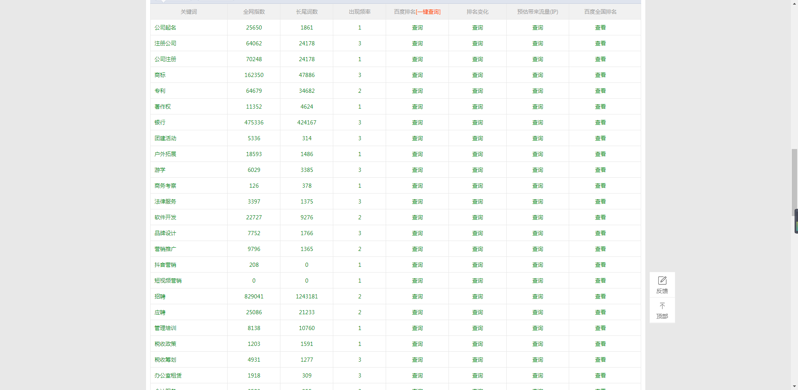Click the 长尾词数 value 1243181
Screen dimensions: 798x390
(306, 296)
